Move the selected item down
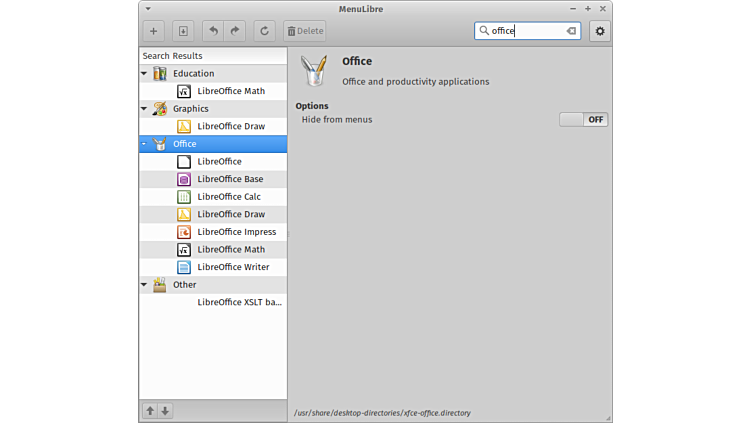 coord(165,411)
